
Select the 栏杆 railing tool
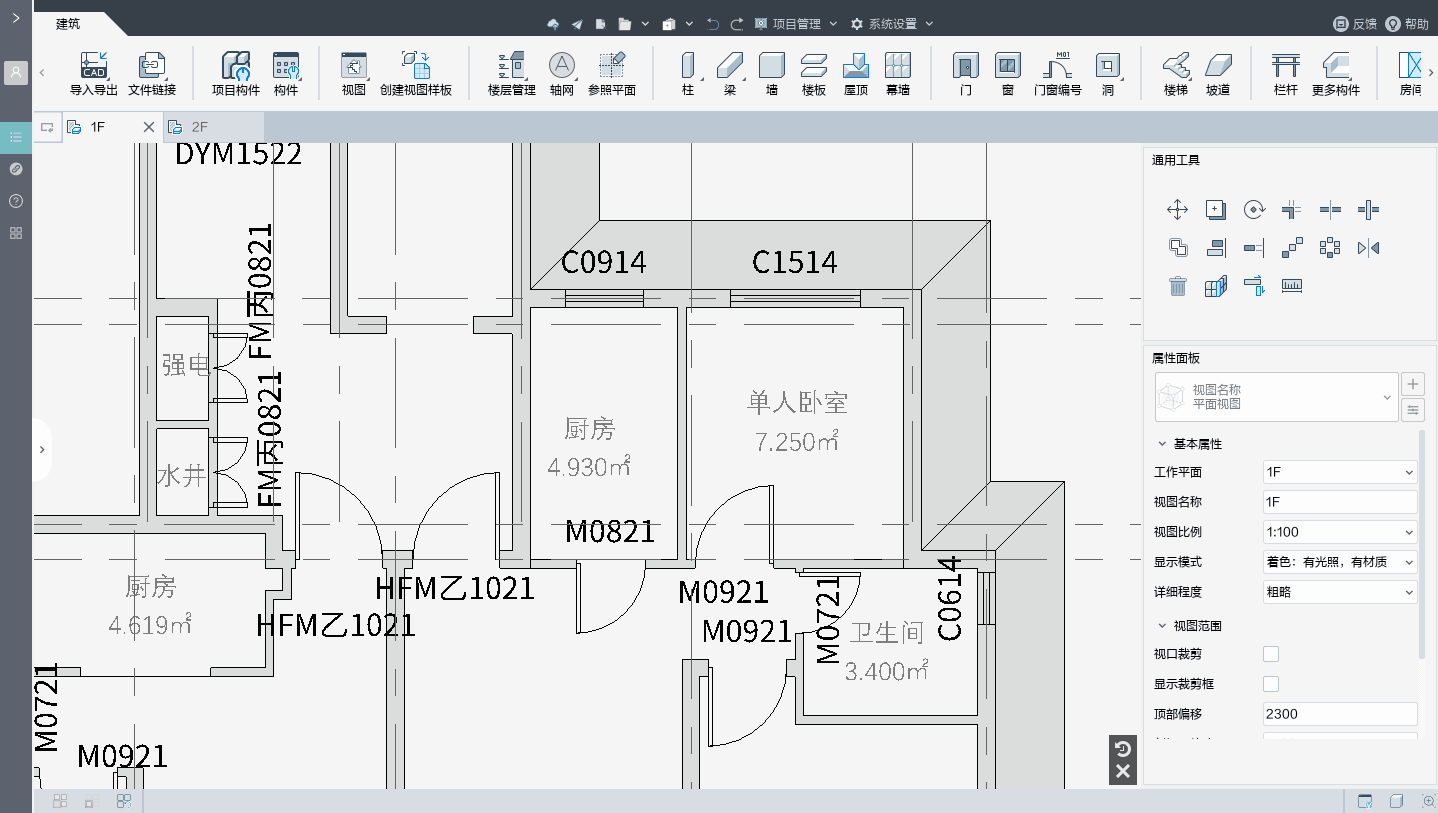(1286, 74)
